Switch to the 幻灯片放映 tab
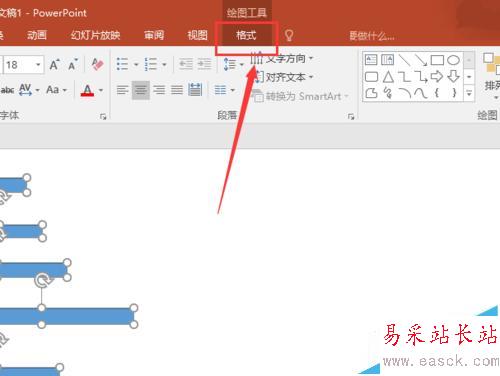500x376 pixels. pyautogui.click(x=95, y=35)
